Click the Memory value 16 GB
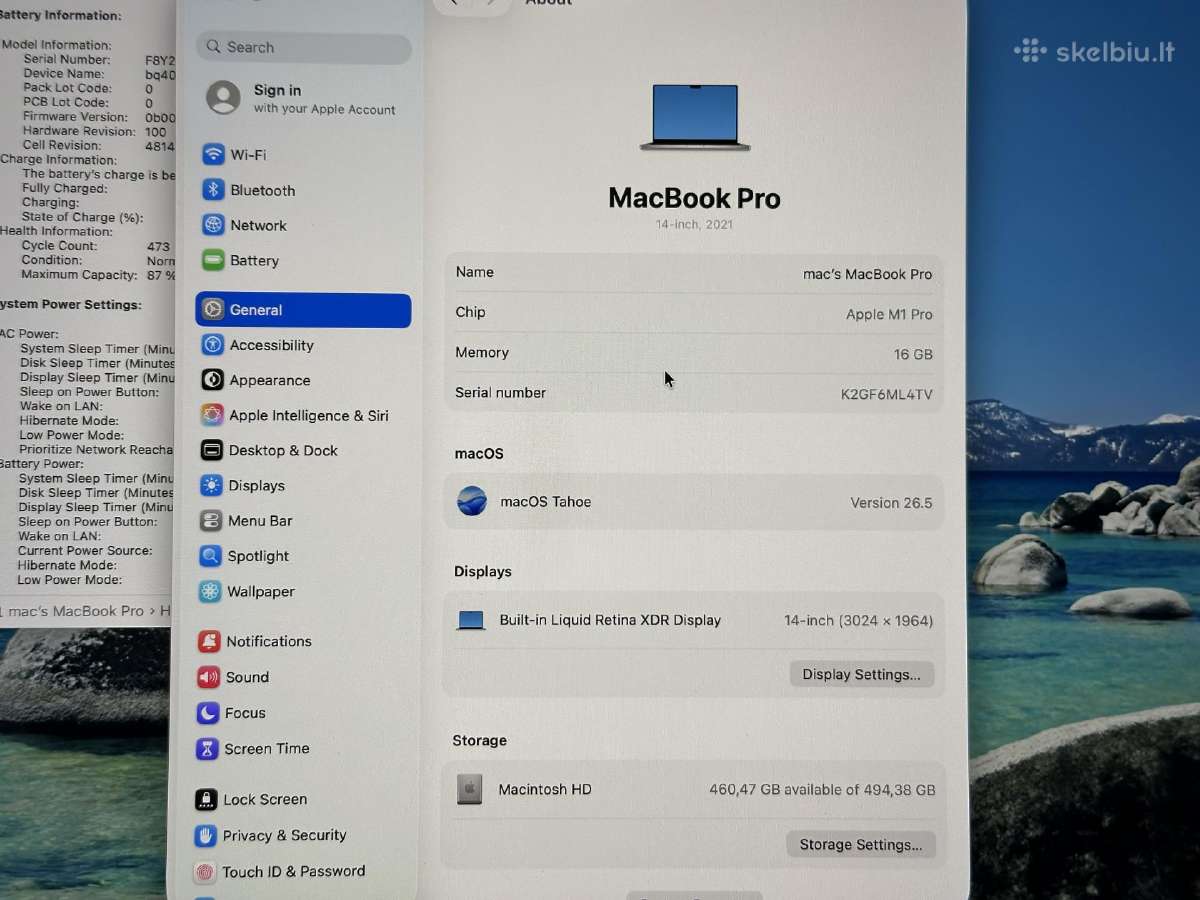 913,354
